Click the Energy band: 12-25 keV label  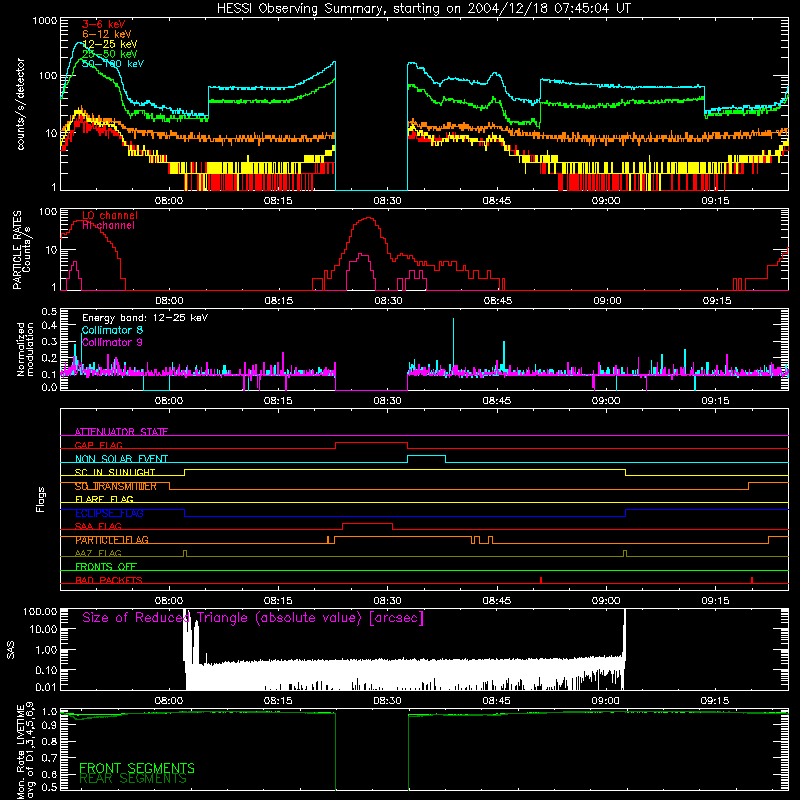coord(145,318)
